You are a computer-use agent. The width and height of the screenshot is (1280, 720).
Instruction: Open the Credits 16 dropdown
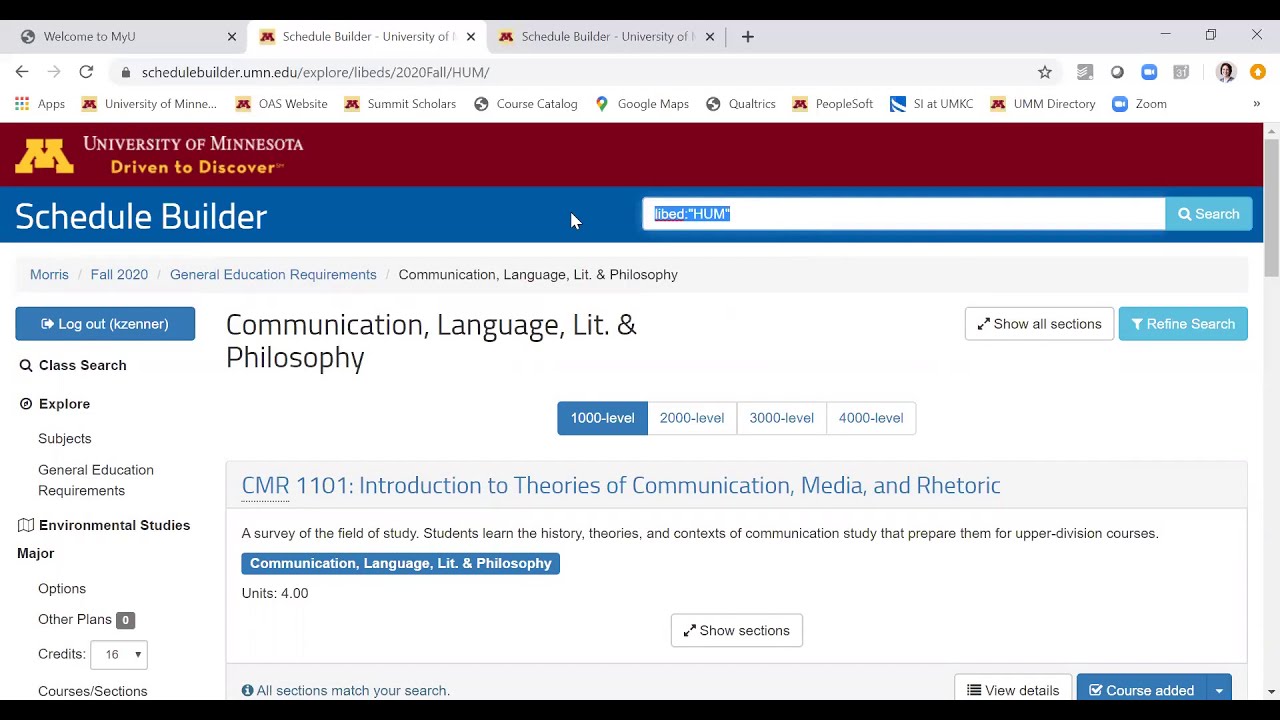coord(120,655)
